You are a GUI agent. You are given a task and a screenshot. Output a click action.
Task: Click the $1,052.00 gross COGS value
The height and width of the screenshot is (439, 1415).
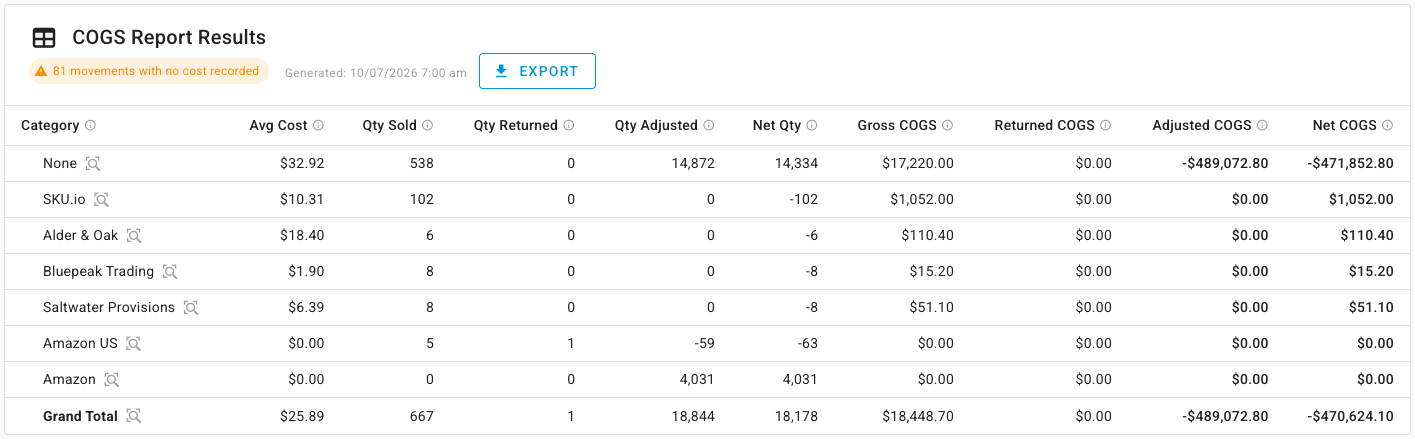[922, 199]
